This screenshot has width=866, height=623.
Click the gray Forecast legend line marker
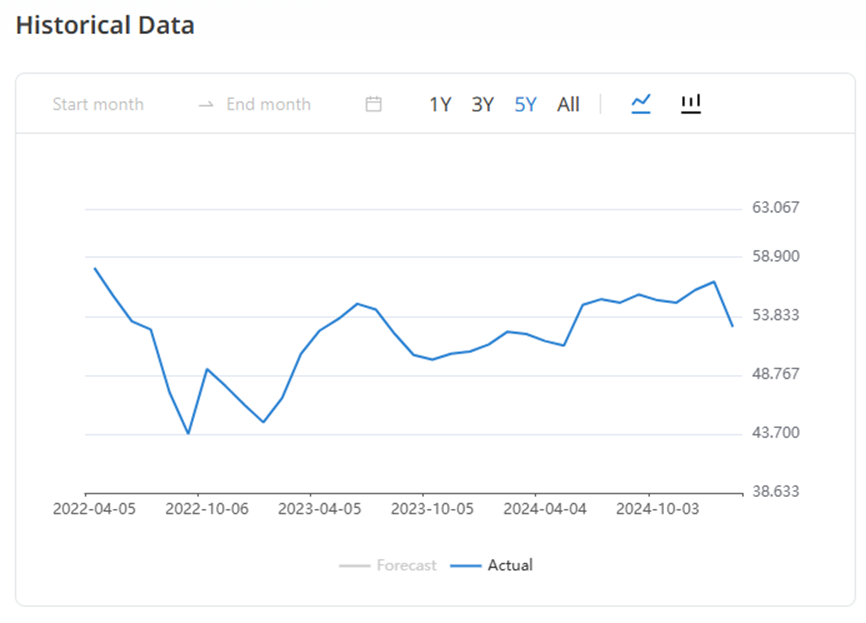click(x=355, y=566)
